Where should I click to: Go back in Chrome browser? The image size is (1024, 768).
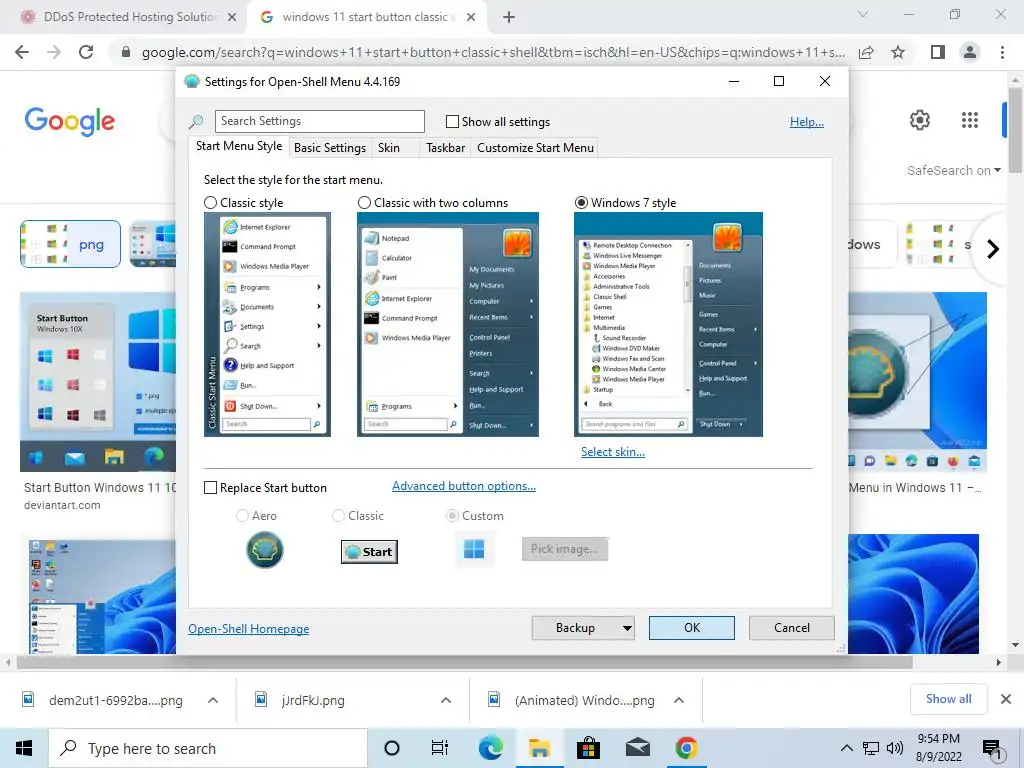tap(22, 52)
